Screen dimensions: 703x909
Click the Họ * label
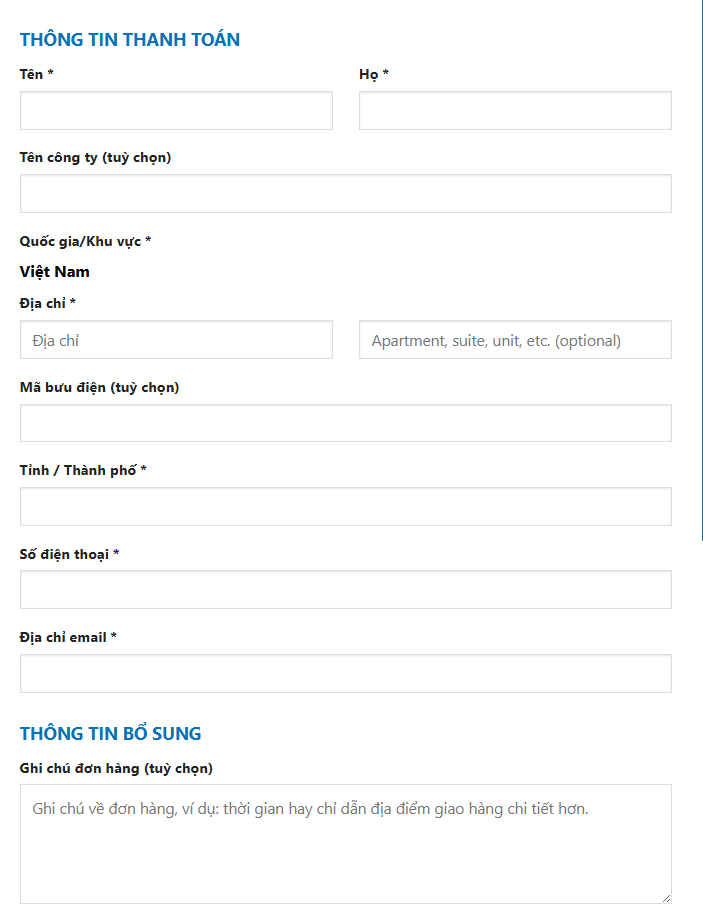pos(370,74)
